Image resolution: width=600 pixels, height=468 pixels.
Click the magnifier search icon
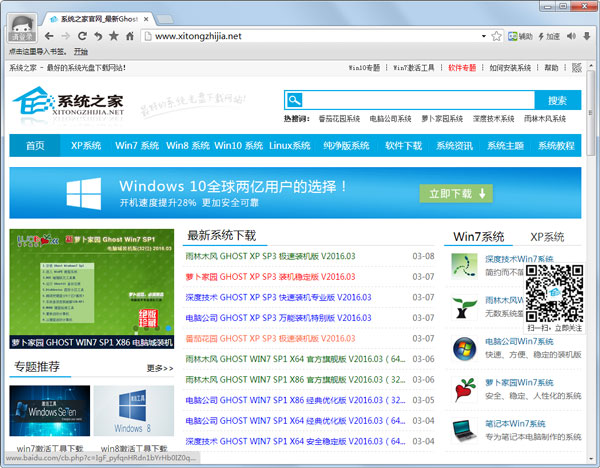coord(294,100)
